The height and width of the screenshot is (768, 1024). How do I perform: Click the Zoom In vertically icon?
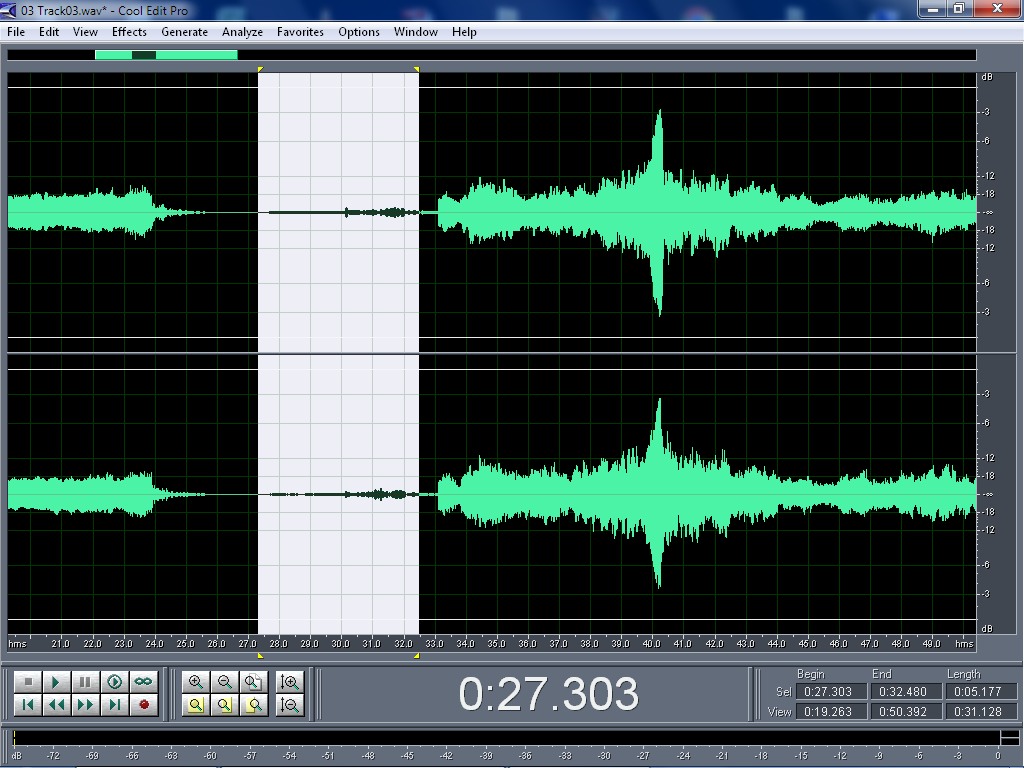coord(289,682)
